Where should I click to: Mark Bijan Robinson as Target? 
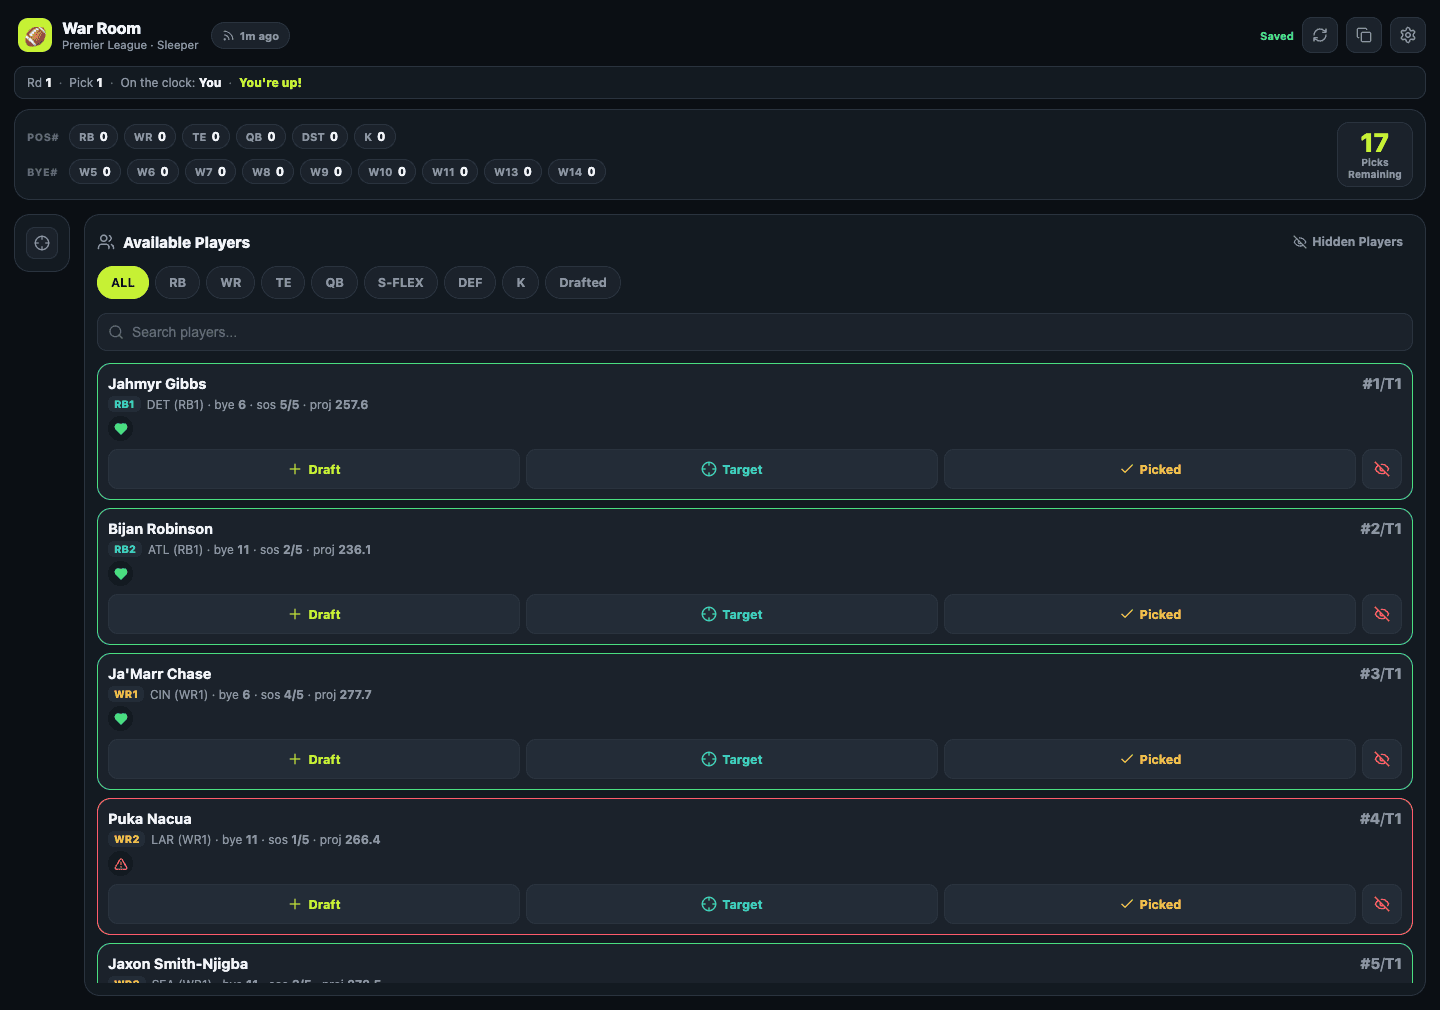[x=732, y=614]
